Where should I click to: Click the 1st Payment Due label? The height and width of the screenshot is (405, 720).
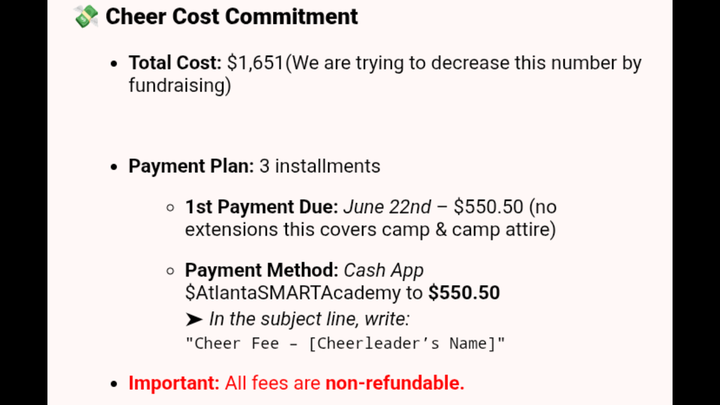(261, 207)
